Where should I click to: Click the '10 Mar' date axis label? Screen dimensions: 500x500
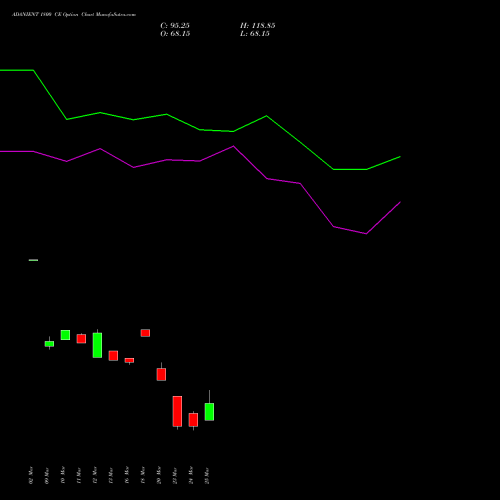click(x=63, y=475)
